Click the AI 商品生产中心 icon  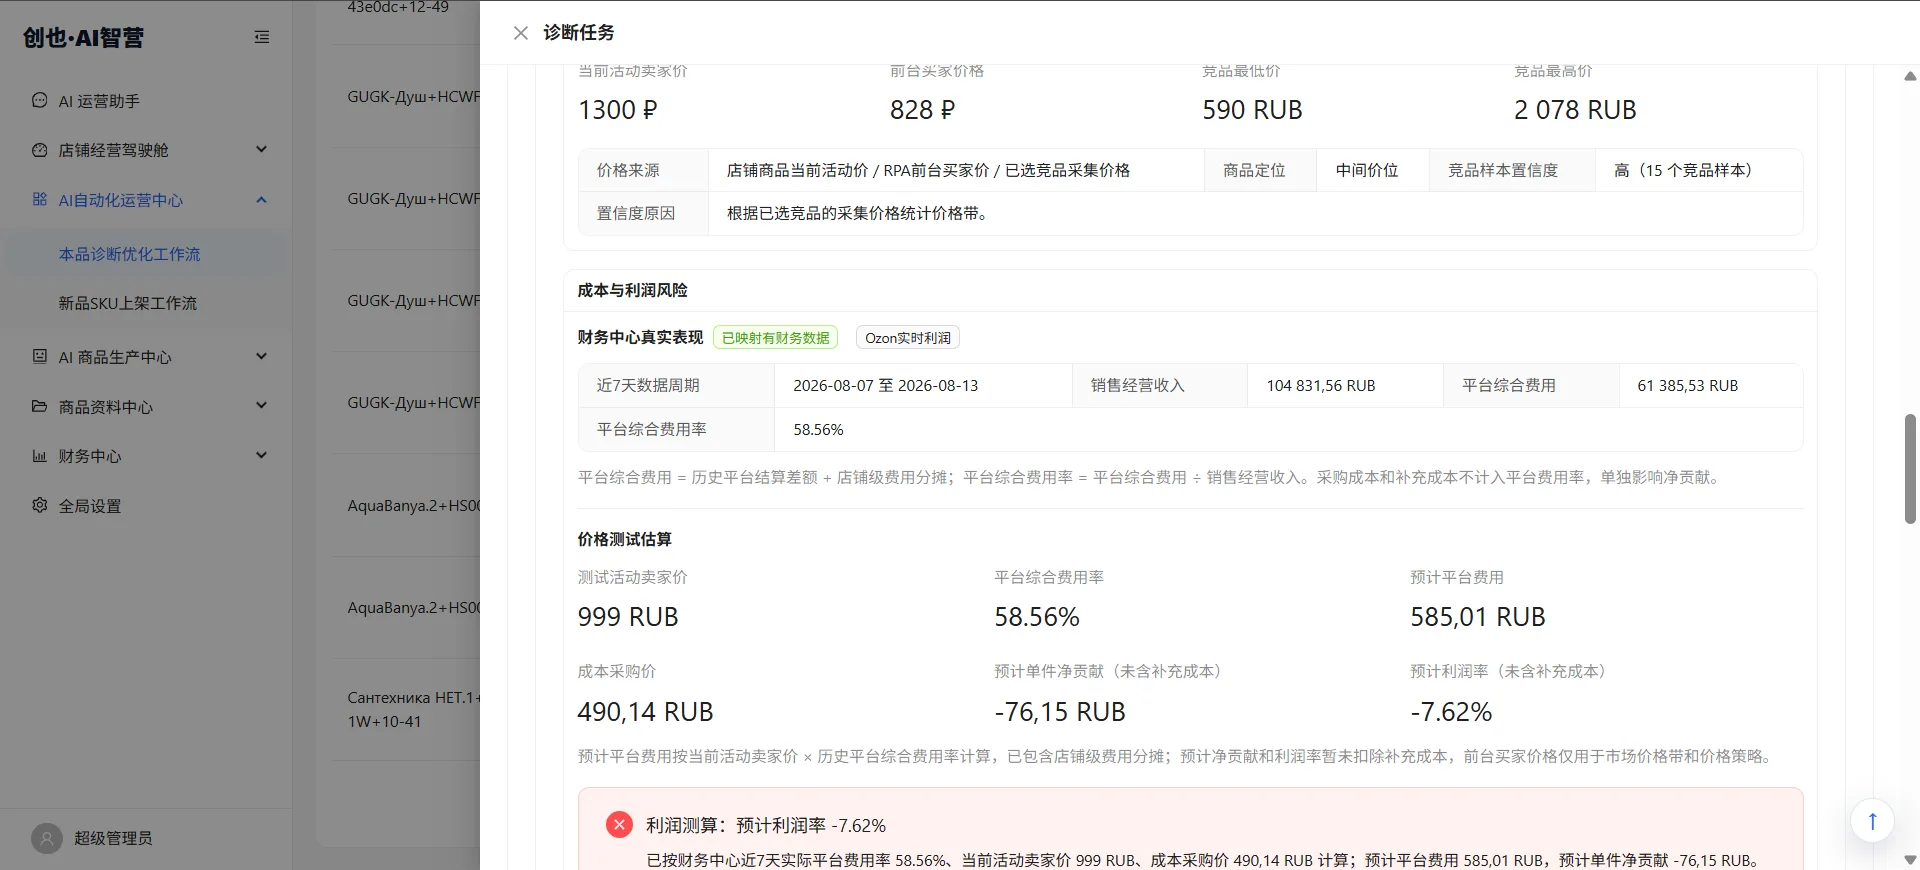40,356
